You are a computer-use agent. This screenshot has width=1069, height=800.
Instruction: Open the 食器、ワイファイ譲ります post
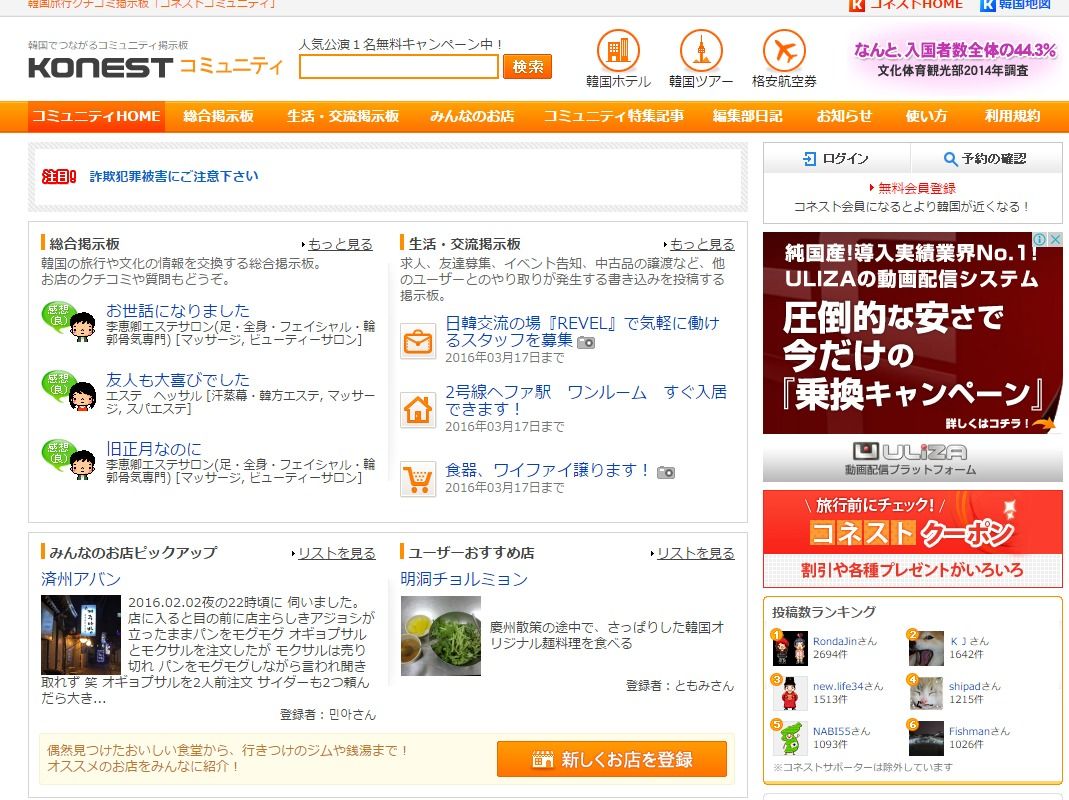(547, 470)
